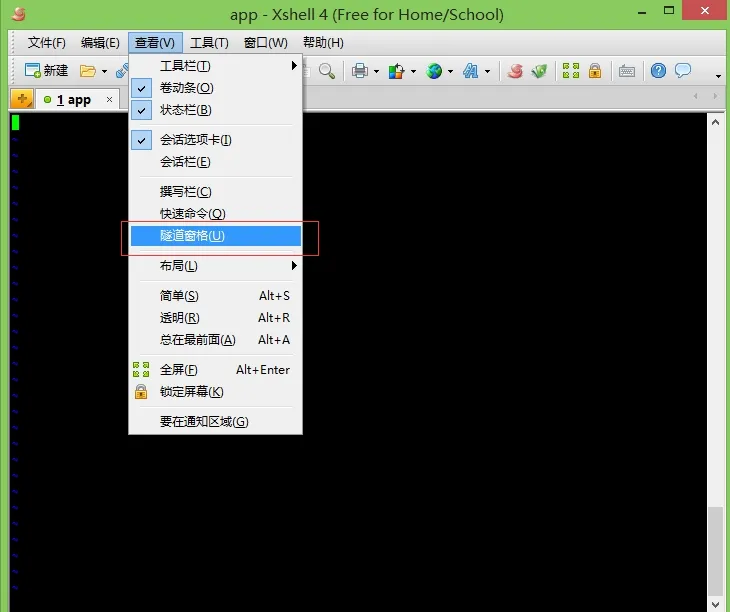Choose 简单(S) Alt+S menu entry

(x=216, y=296)
